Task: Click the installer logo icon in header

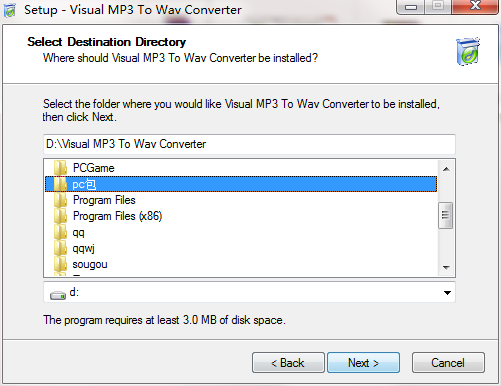Action: [468, 51]
